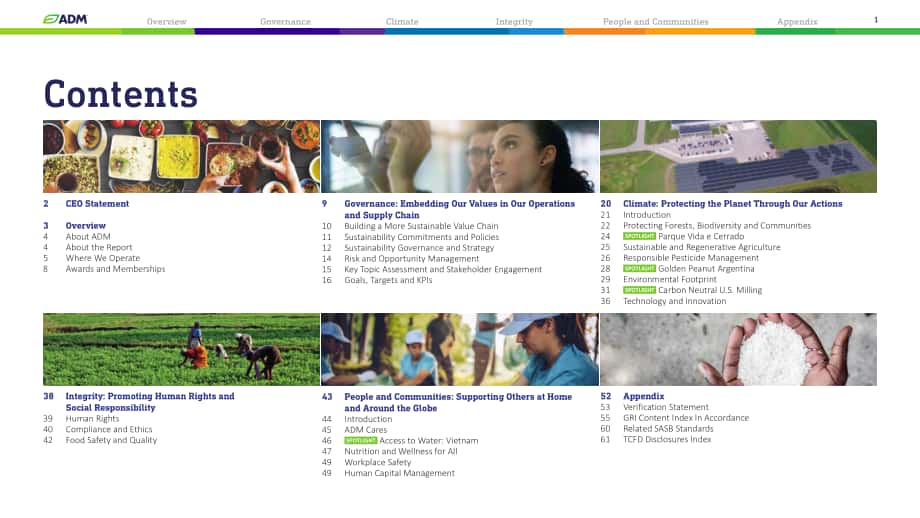Open Carbon Neutral U.S. Milling spotlight
The width and height of the screenshot is (920, 518).
coord(710,290)
